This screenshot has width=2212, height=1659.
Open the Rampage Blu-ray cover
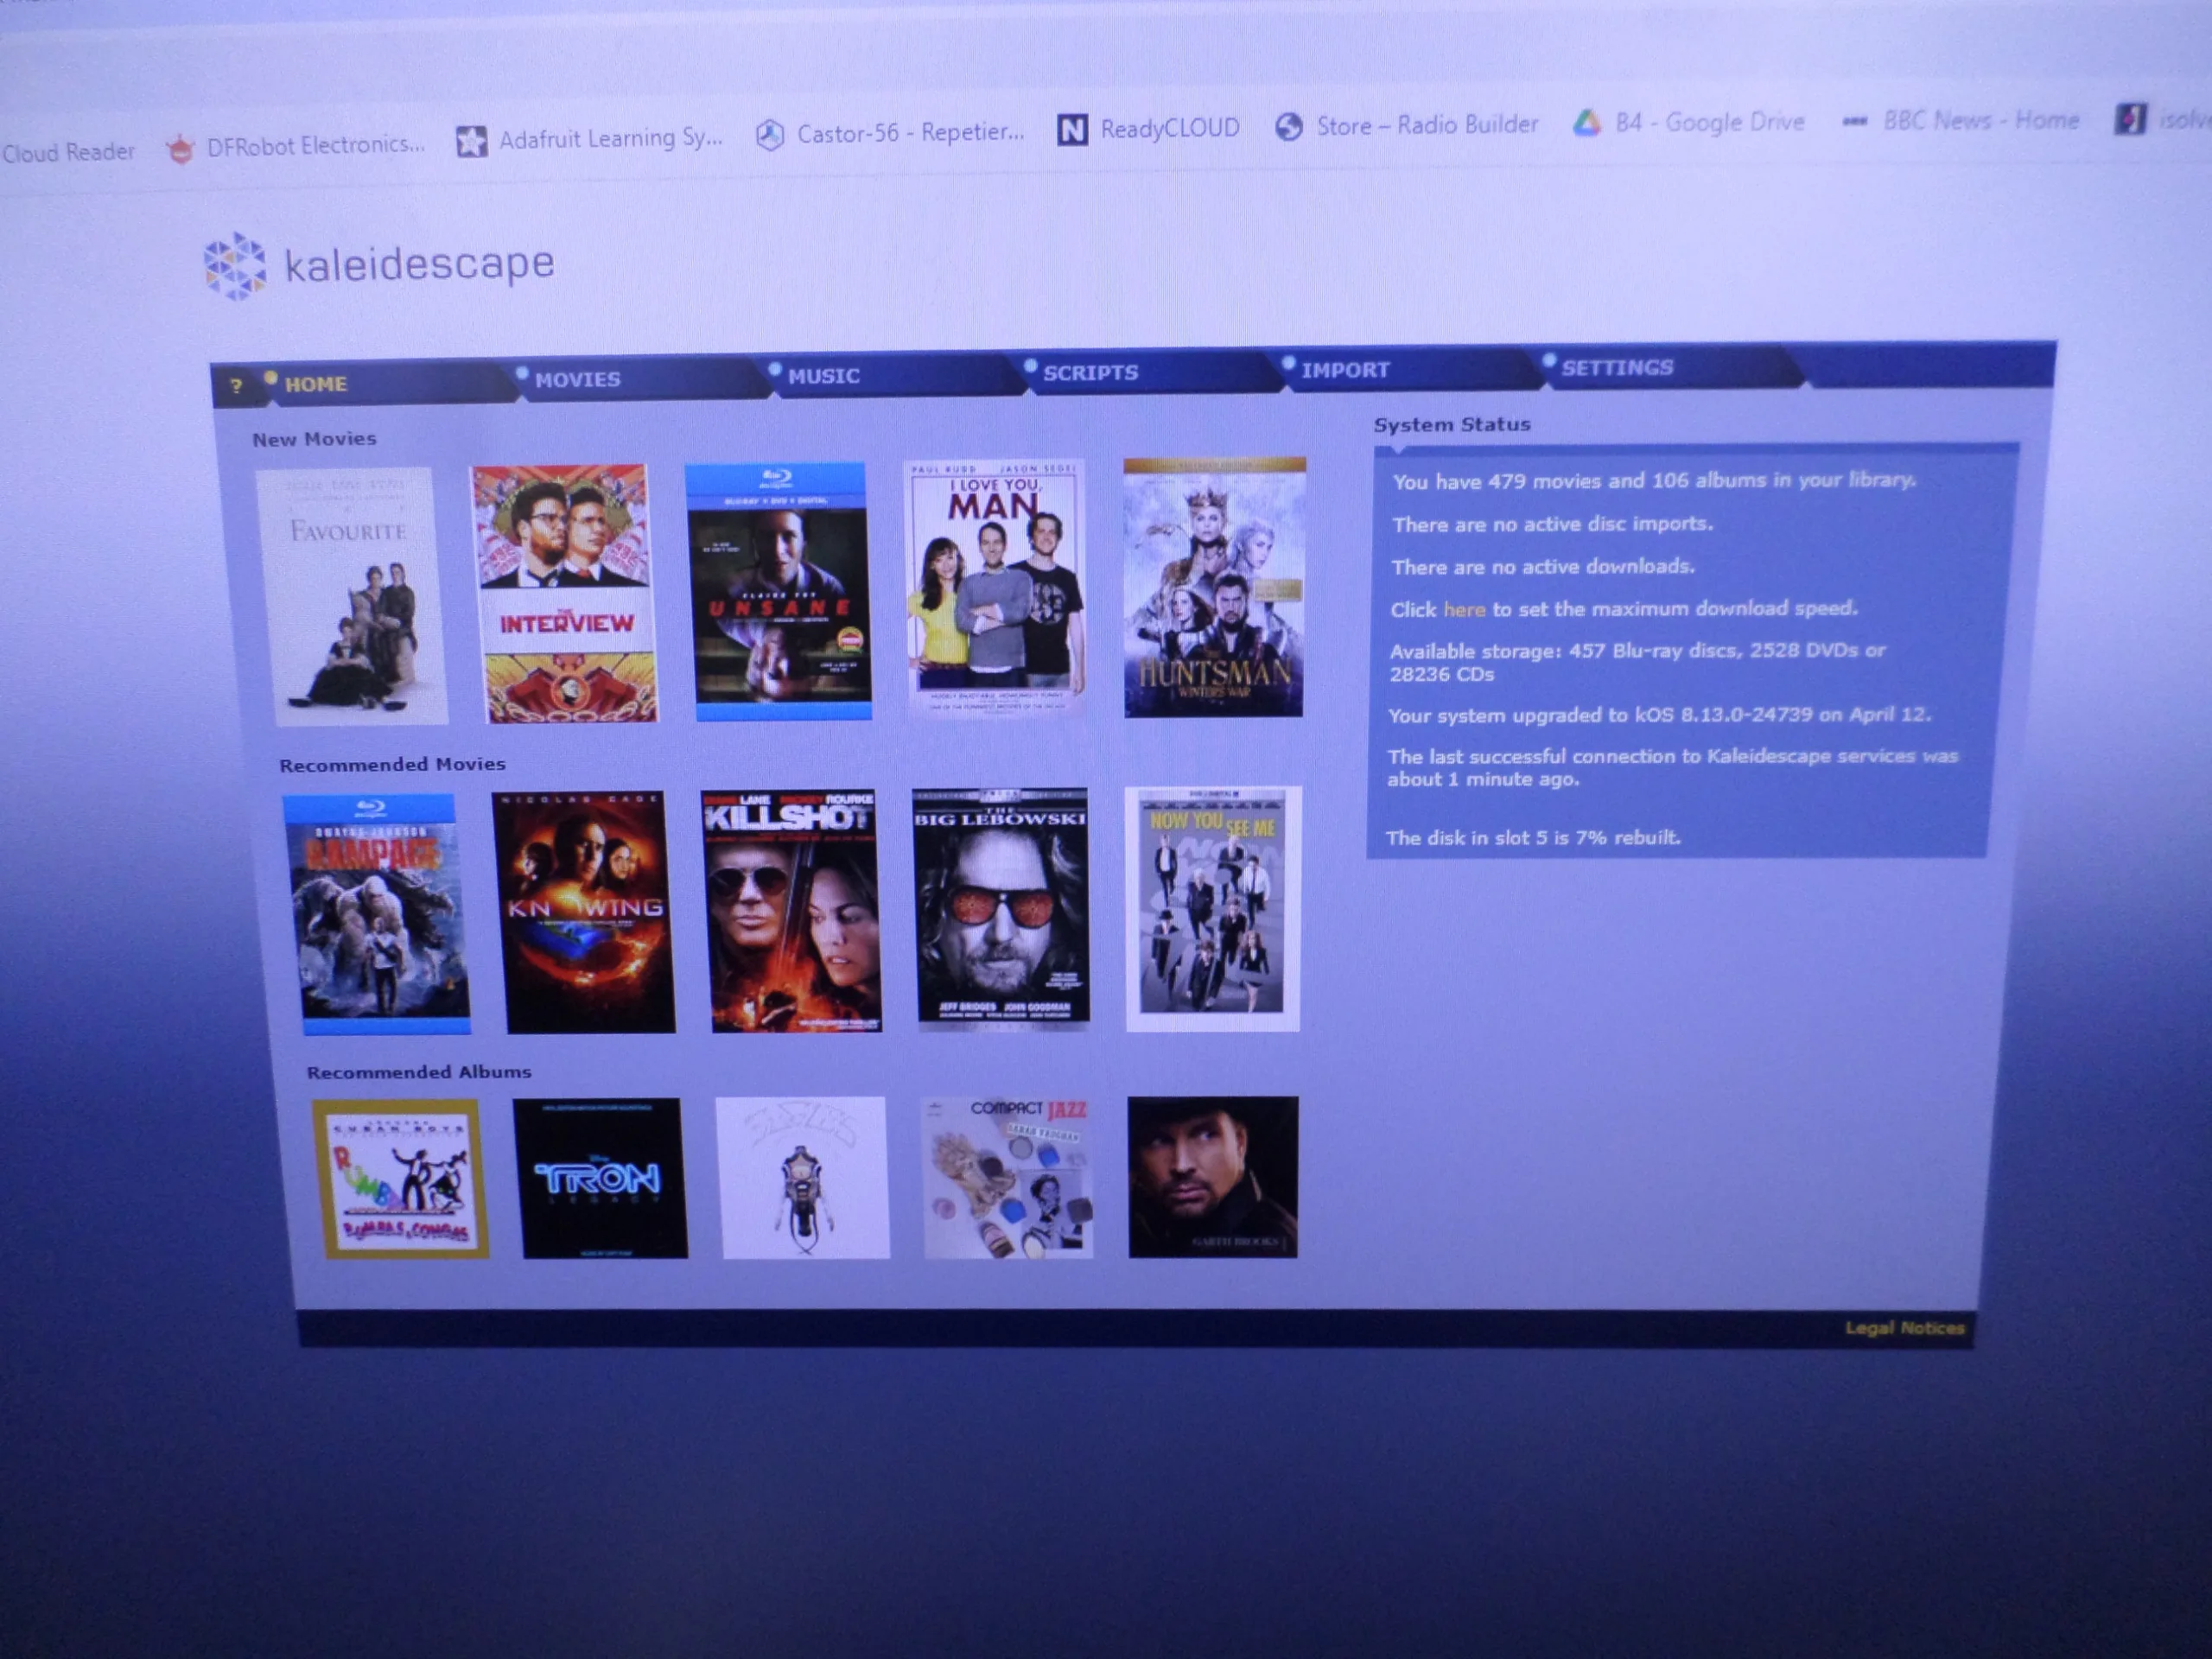pyautogui.click(x=377, y=914)
